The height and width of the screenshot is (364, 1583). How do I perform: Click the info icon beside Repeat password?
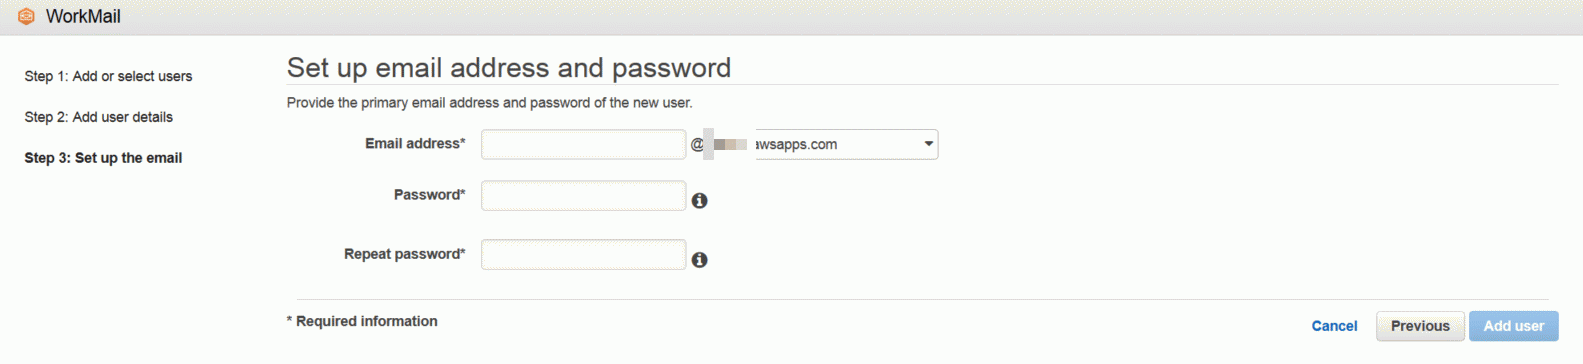tap(700, 260)
